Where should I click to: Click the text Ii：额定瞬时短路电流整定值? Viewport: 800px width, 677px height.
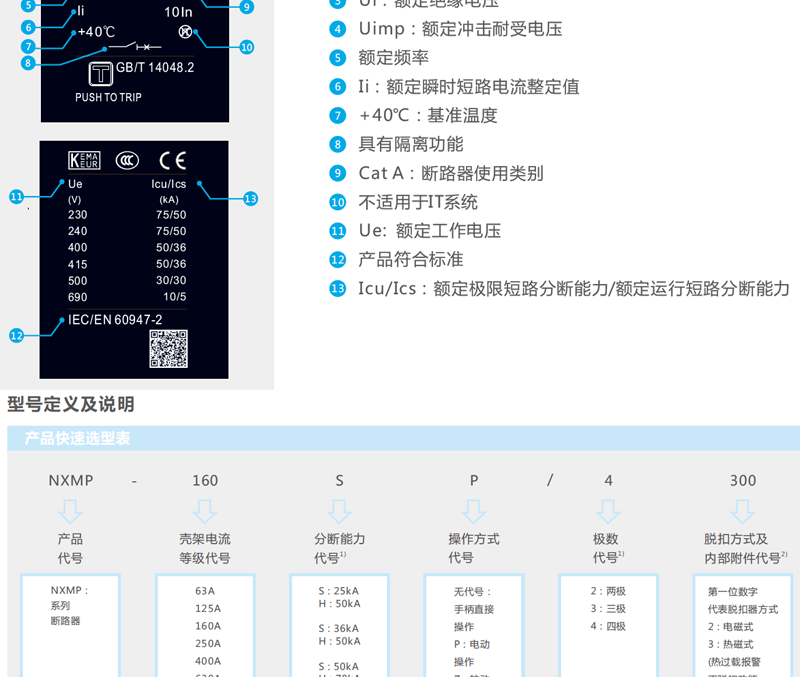(x=469, y=87)
